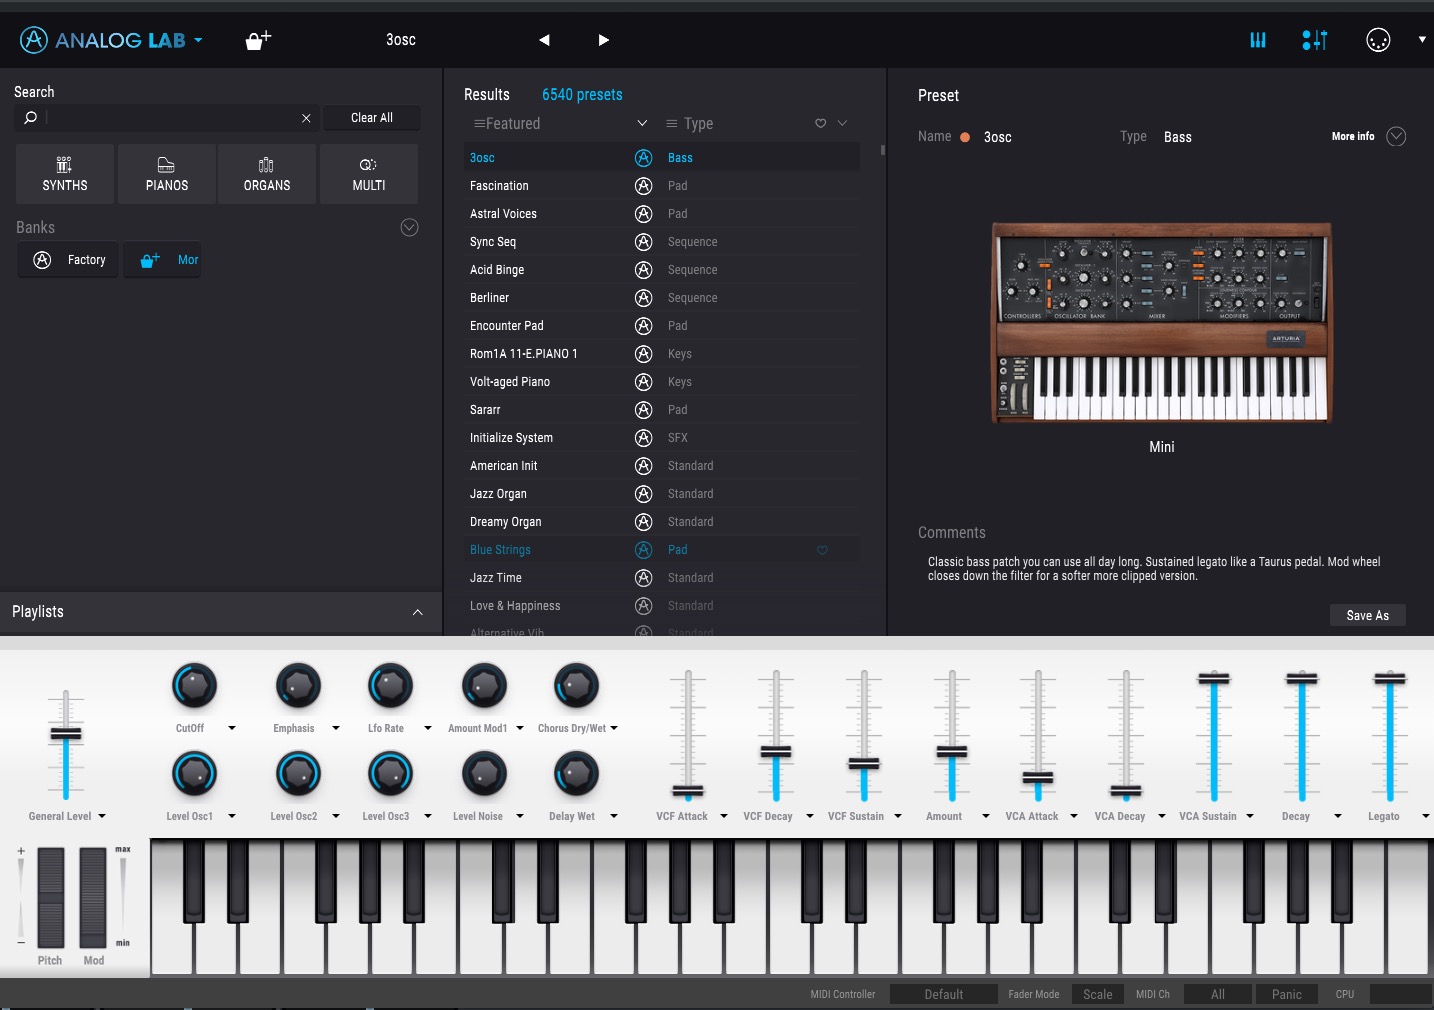Image resolution: width=1434 pixels, height=1010 pixels.
Task: Adjust the General Level slider
Action: (66, 734)
